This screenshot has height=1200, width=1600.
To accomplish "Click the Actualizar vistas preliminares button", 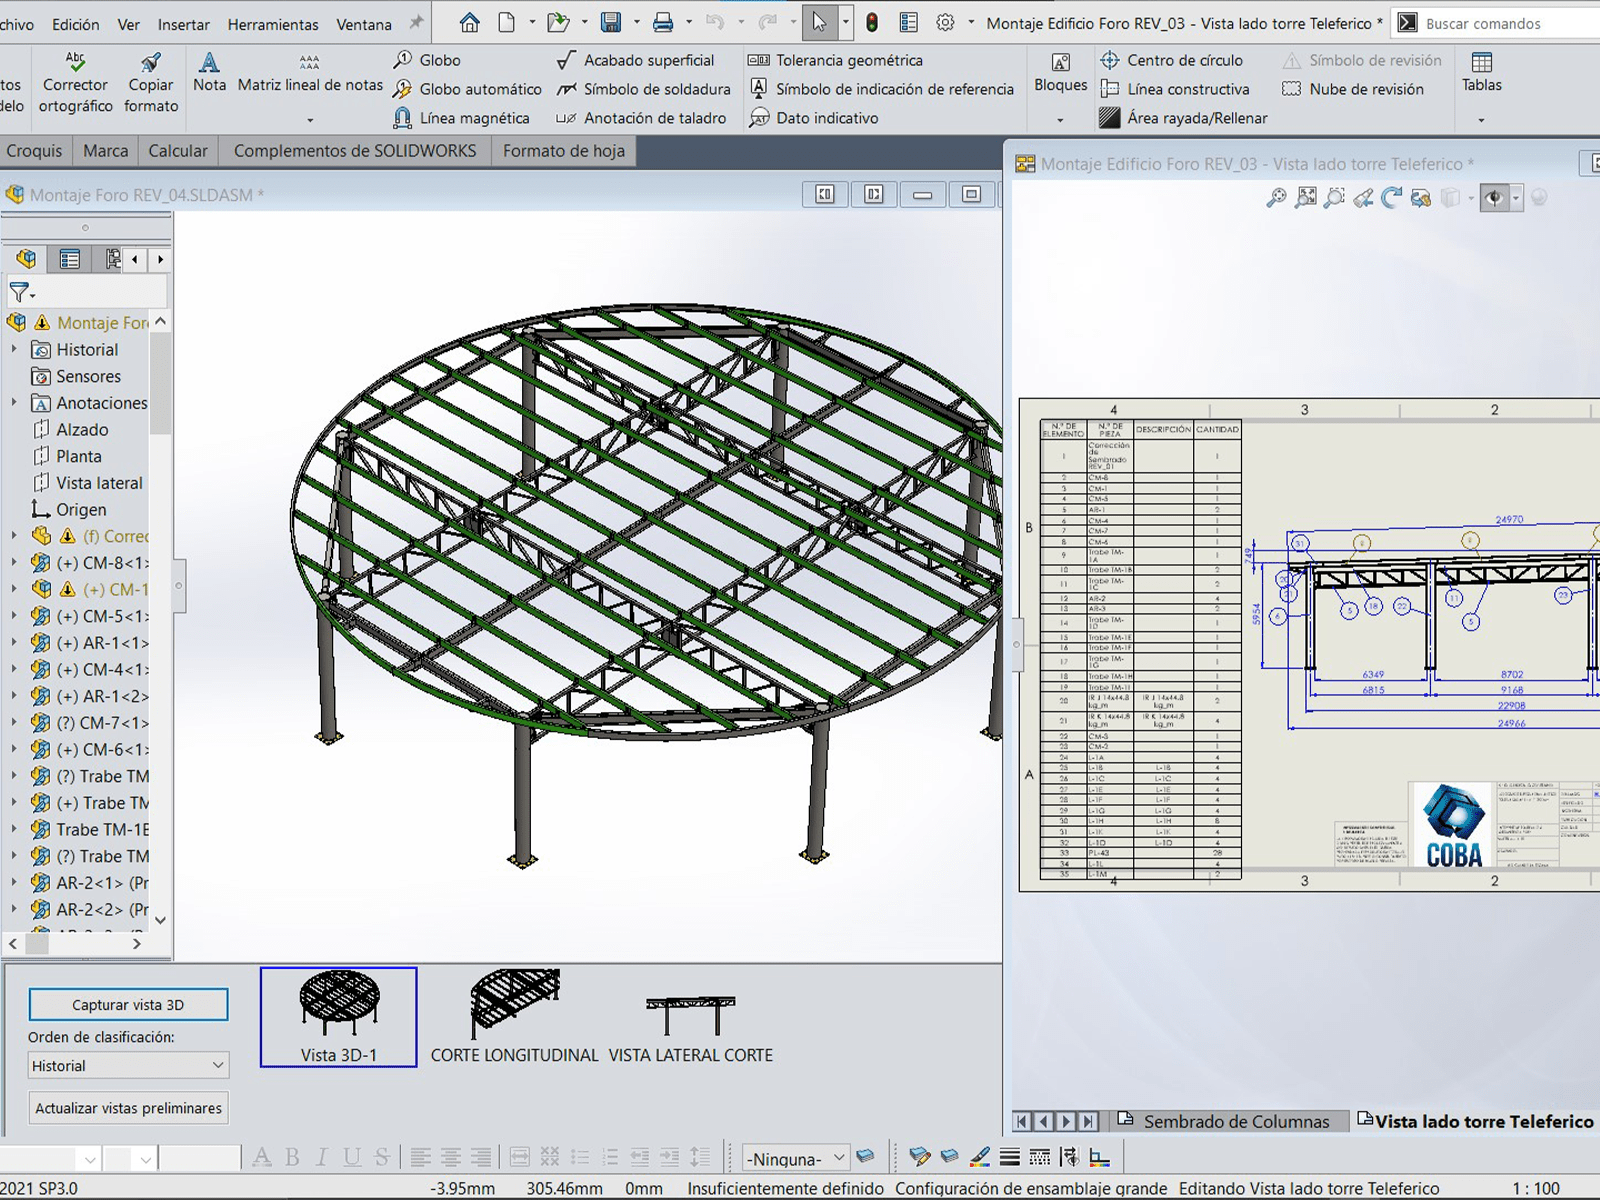I will pyautogui.click(x=128, y=1108).
